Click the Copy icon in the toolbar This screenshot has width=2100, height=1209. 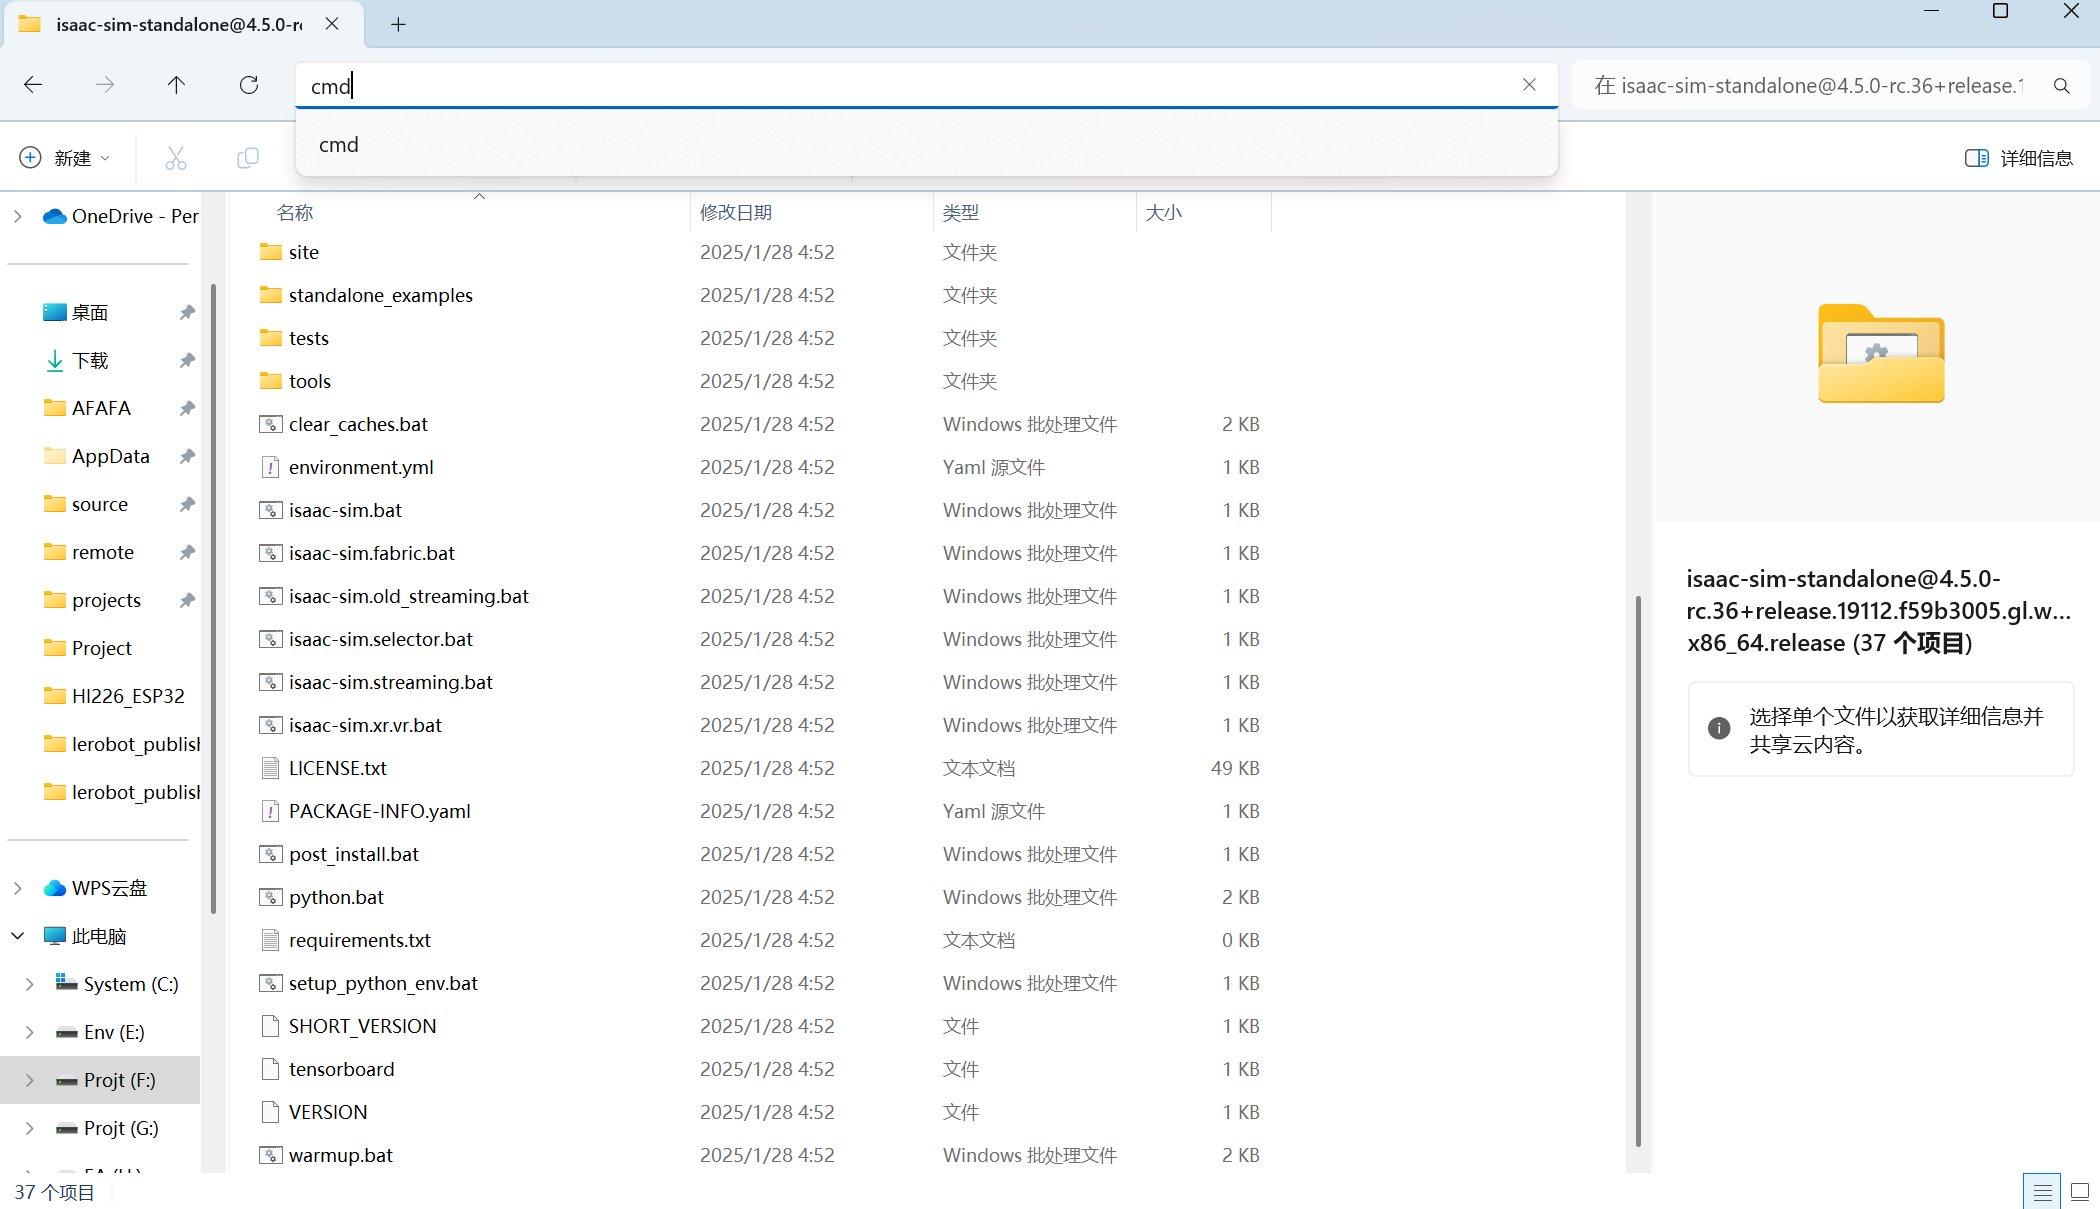[x=248, y=158]
